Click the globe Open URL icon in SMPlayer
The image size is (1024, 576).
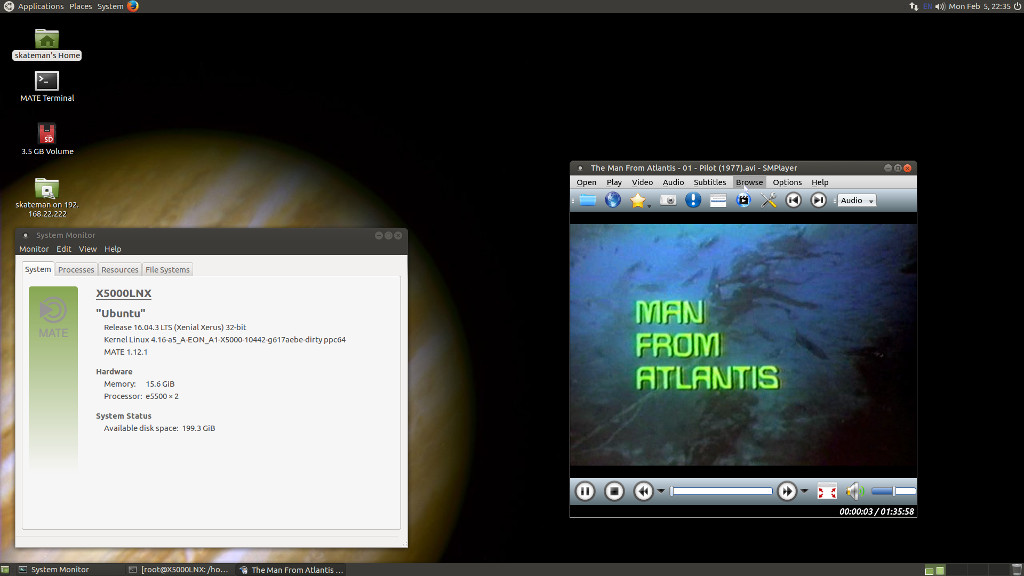click(x=613, y=200)
